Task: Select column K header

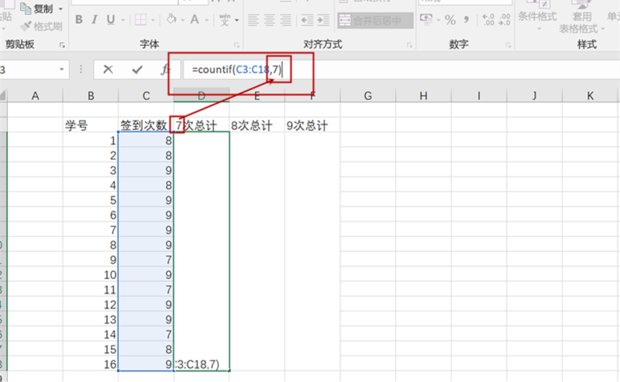Action: coord(590,96)
